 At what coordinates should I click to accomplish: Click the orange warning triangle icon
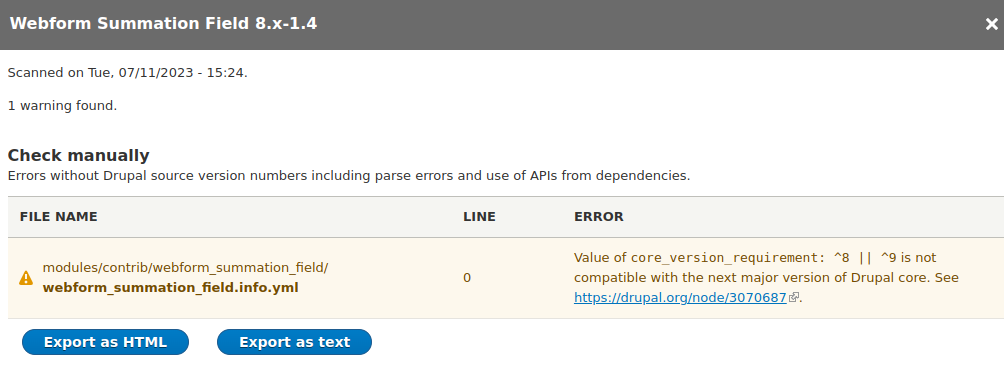pos(26,278)
